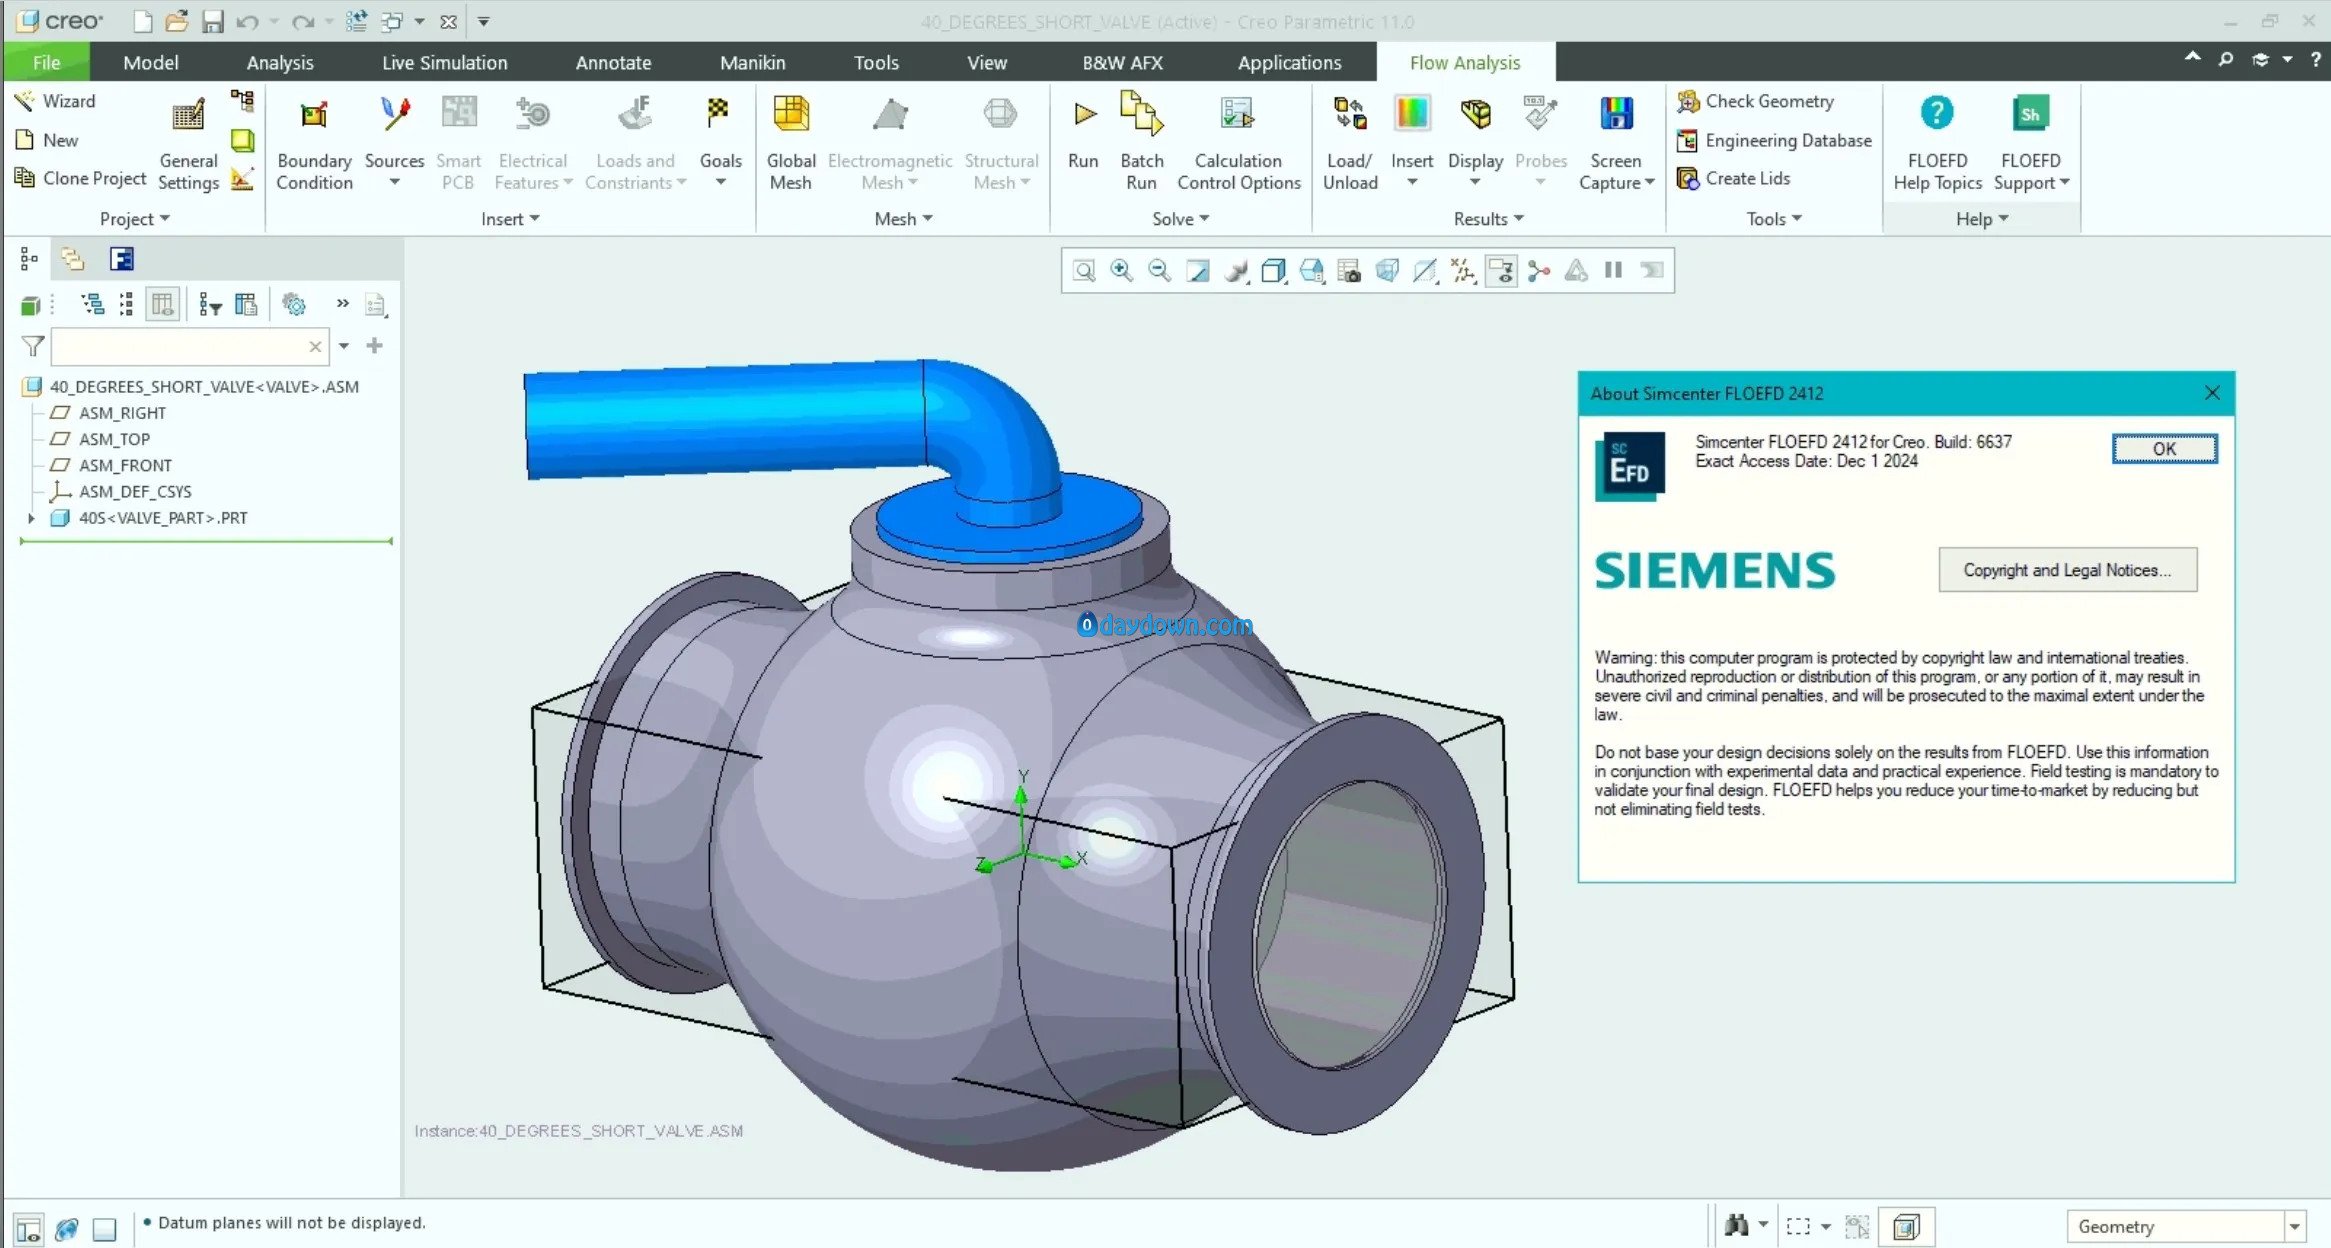
Task: Open Saved Orientations cube icon
Action: point(1312,270)
